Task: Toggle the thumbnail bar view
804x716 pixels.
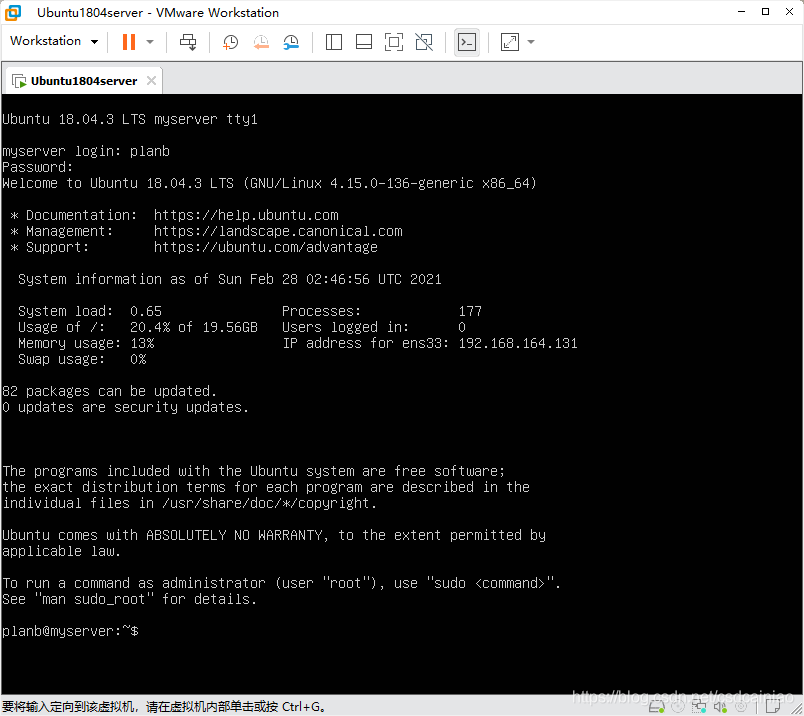Action: 364,42
